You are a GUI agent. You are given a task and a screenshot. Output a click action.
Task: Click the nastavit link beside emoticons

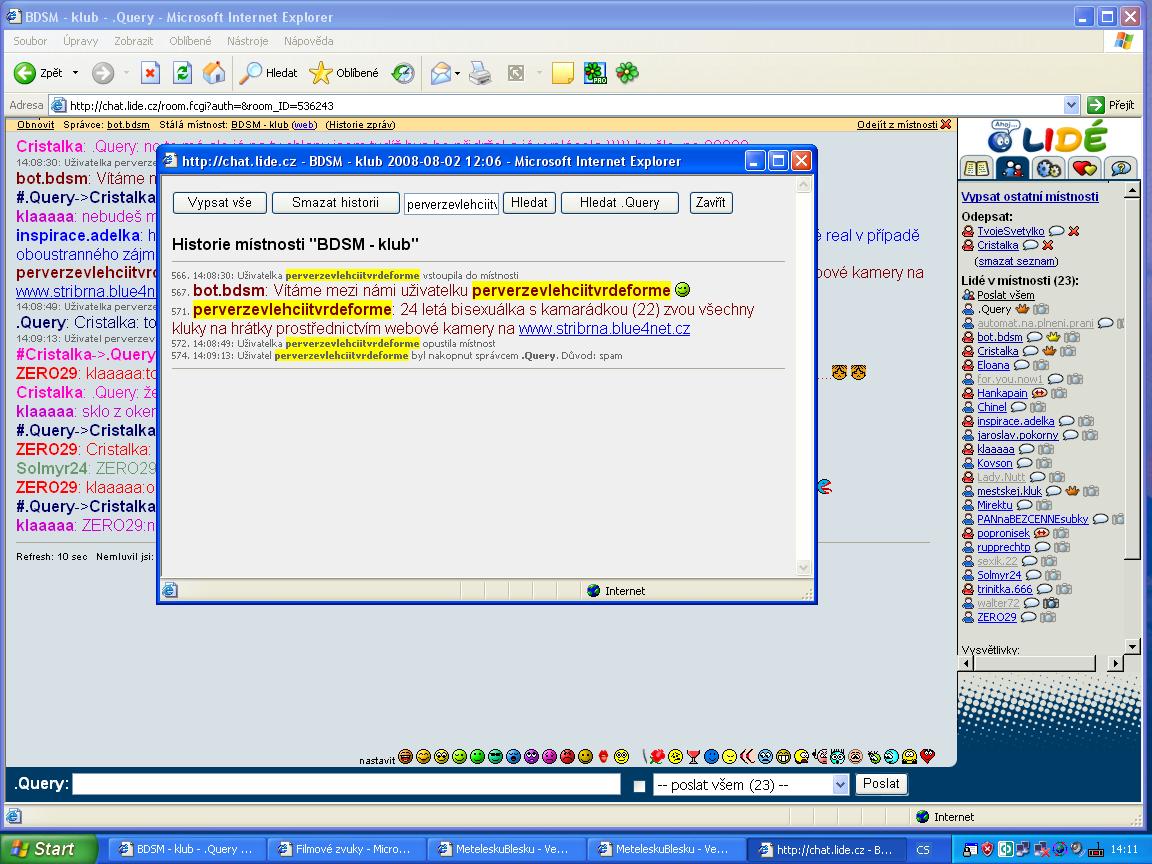point(377,760)
